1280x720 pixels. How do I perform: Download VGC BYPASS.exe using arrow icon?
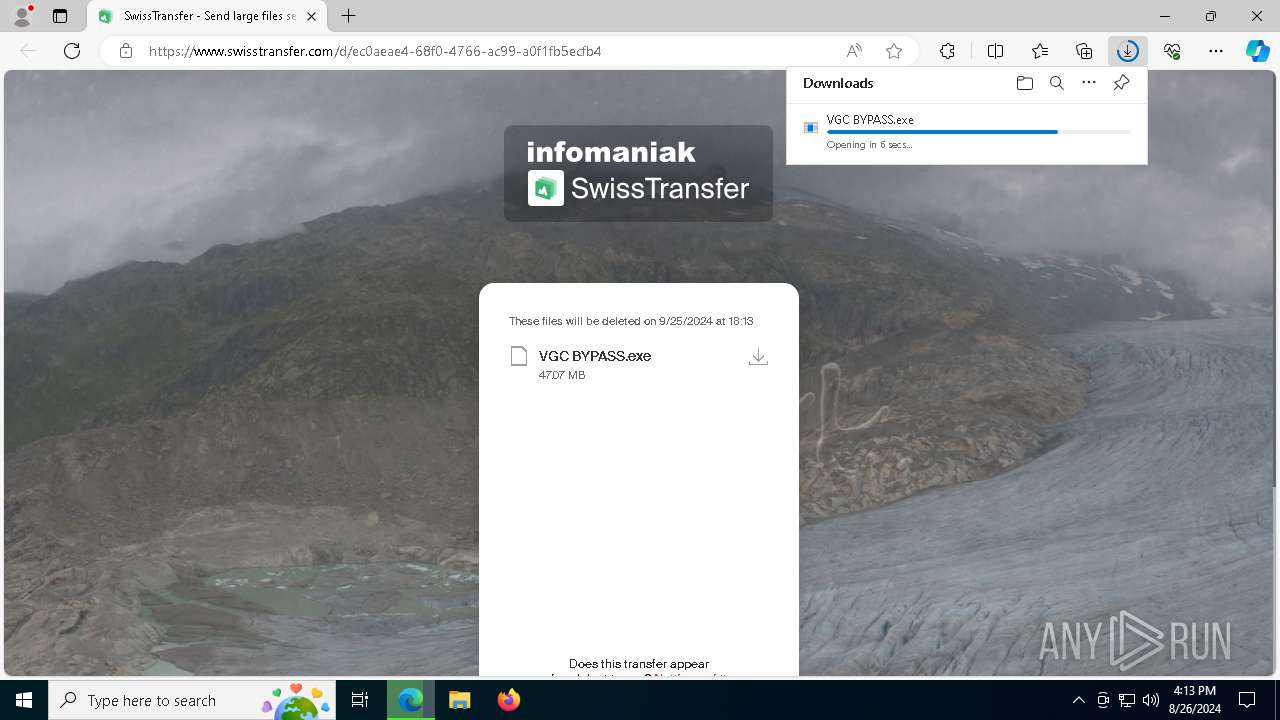(x=758, y=356)
